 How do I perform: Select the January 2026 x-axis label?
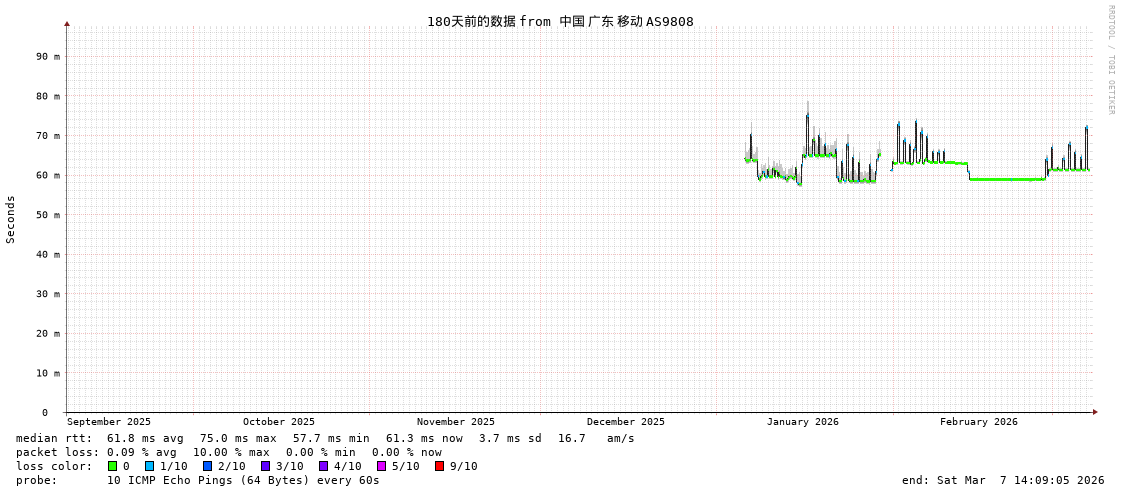(x=802, y=422)
